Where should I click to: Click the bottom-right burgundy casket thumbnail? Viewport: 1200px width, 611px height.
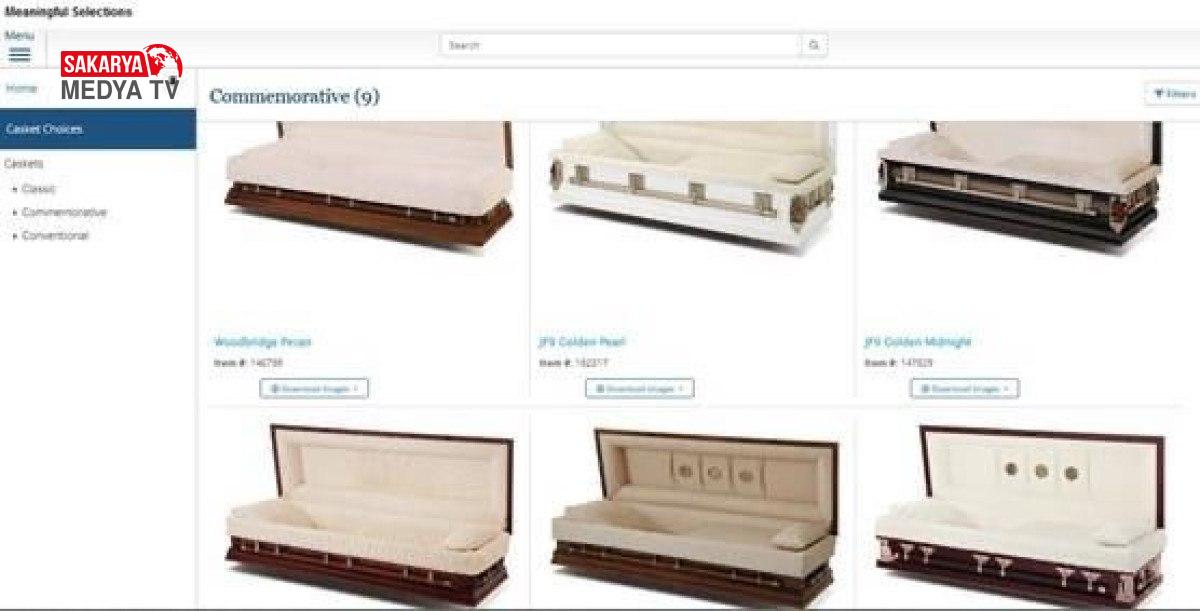[1020, 516]
